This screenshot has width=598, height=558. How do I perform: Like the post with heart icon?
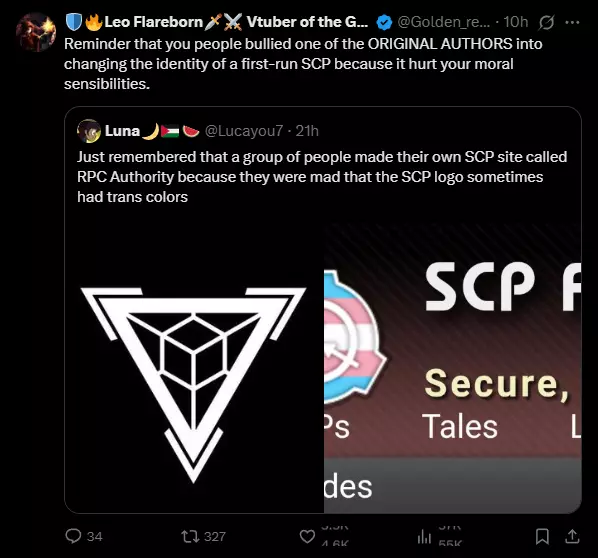(x=307, y=536)
